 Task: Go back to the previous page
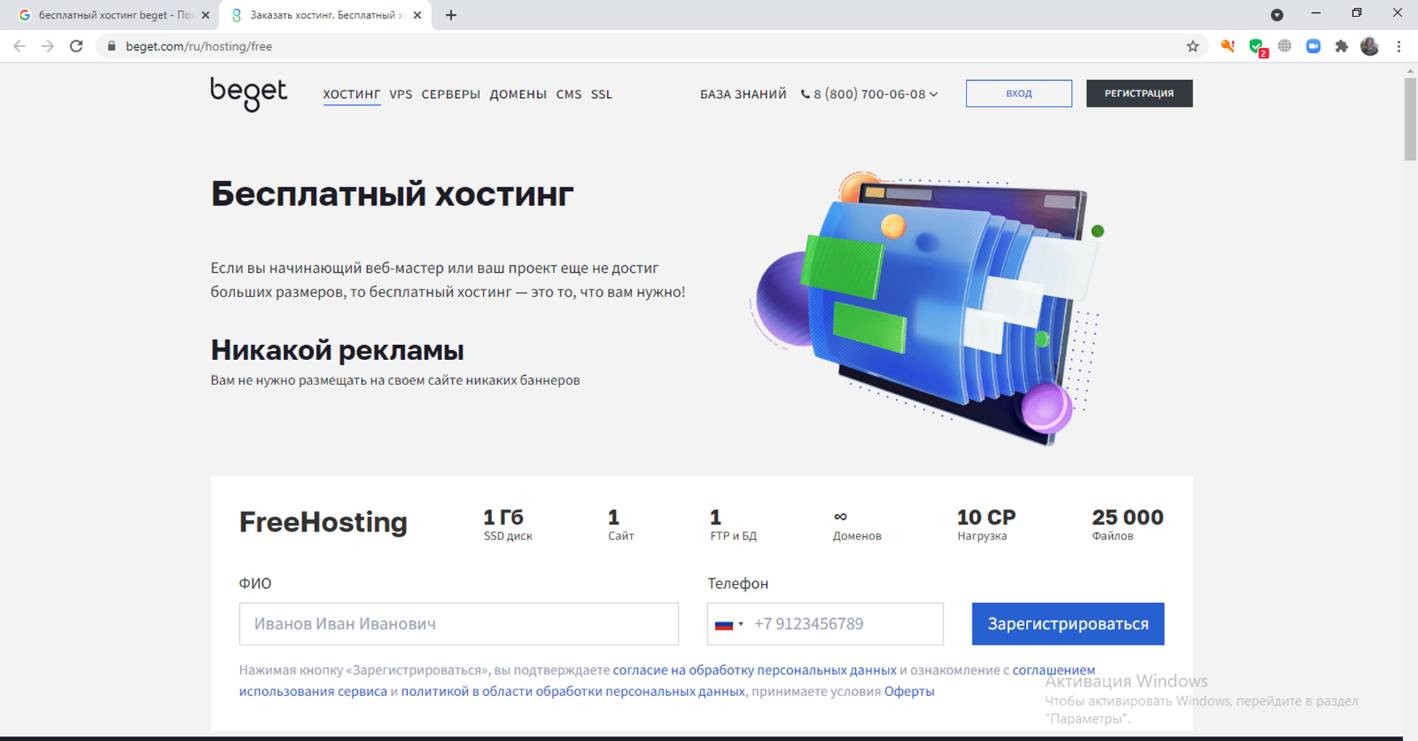pos(19,46)
